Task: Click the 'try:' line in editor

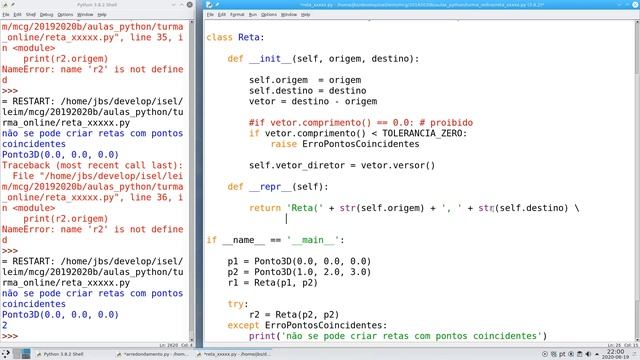Action: [x=238, y=304]
